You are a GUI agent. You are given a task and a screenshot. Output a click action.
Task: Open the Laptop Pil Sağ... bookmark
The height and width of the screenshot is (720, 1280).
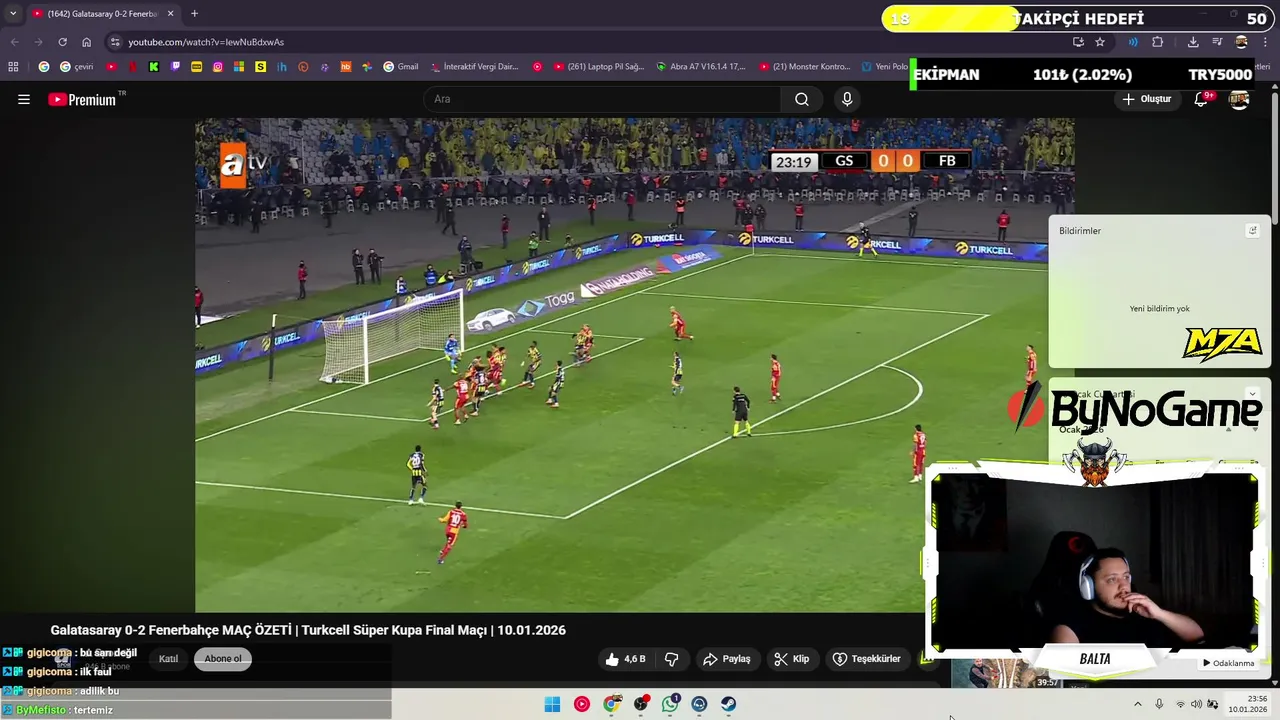597,67
